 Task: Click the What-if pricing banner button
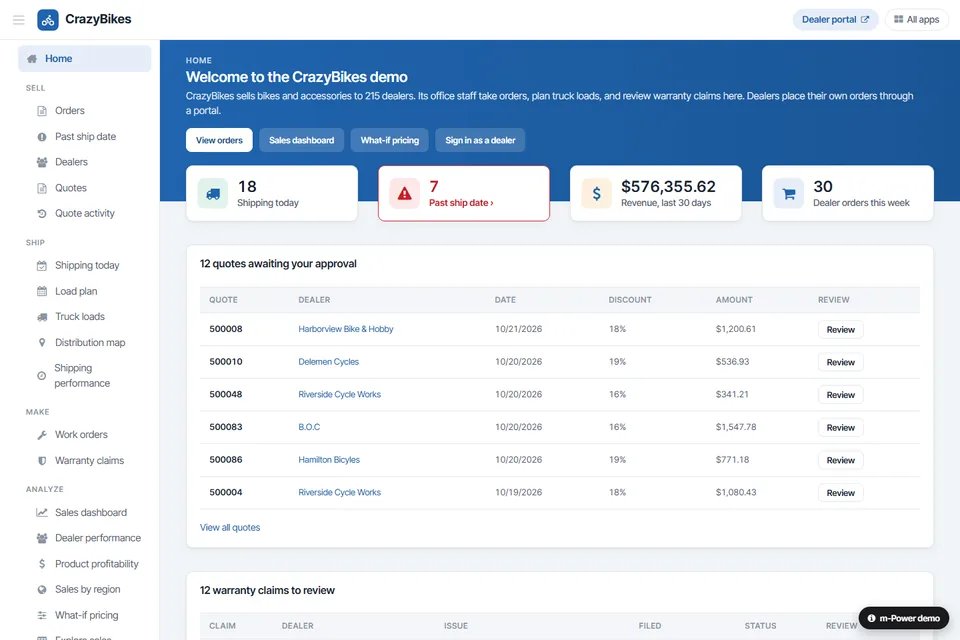click(x=389, y=140)
